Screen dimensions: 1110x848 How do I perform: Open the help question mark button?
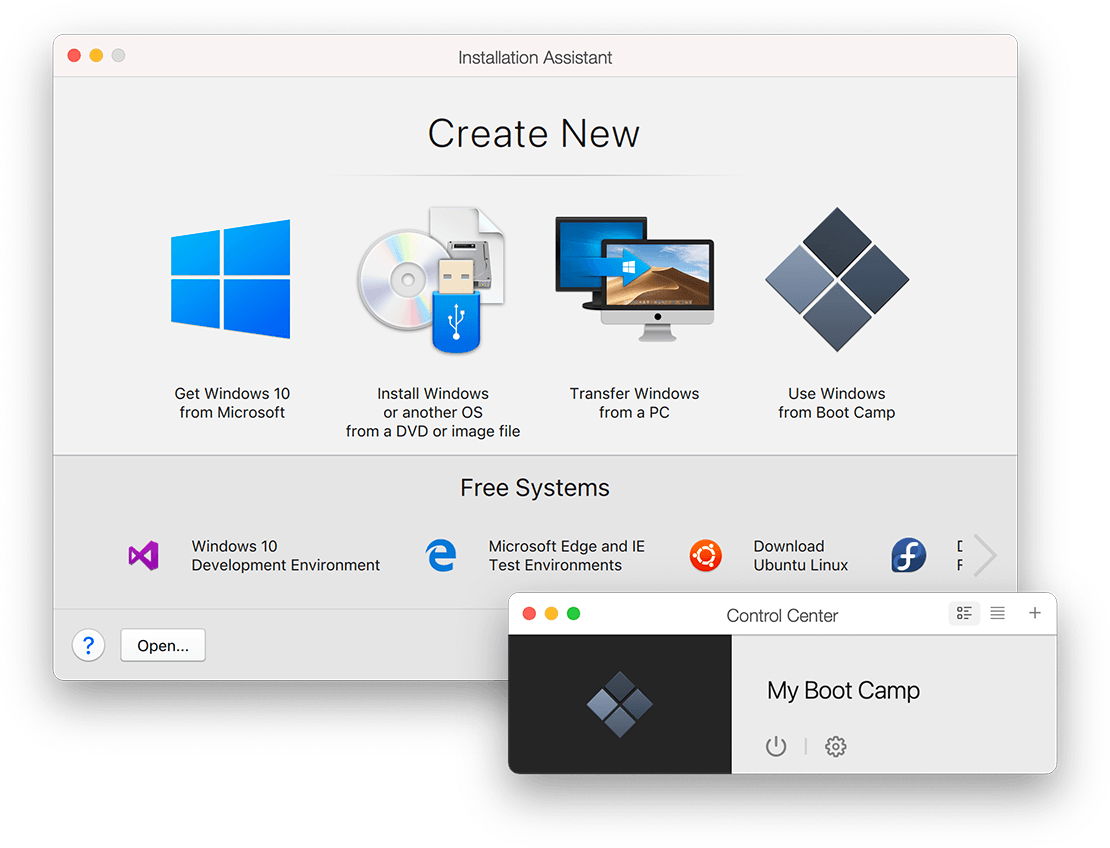click(x=88, y=646)
